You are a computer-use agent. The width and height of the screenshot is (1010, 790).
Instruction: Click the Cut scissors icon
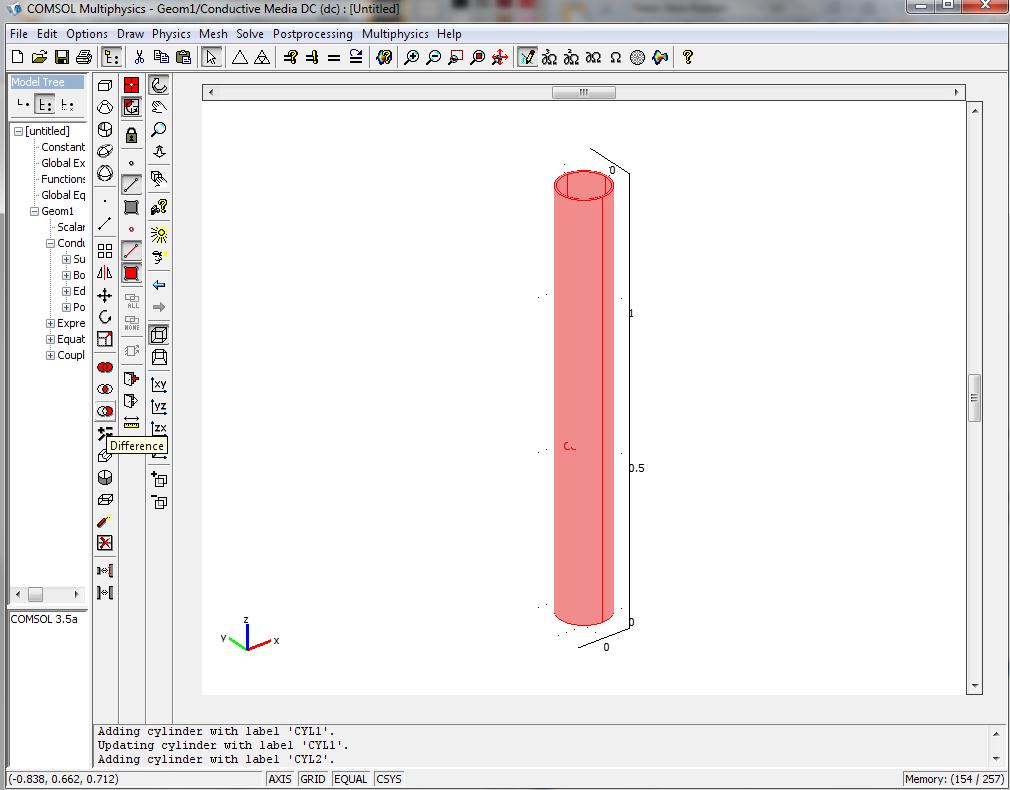[x=138, y=57]
